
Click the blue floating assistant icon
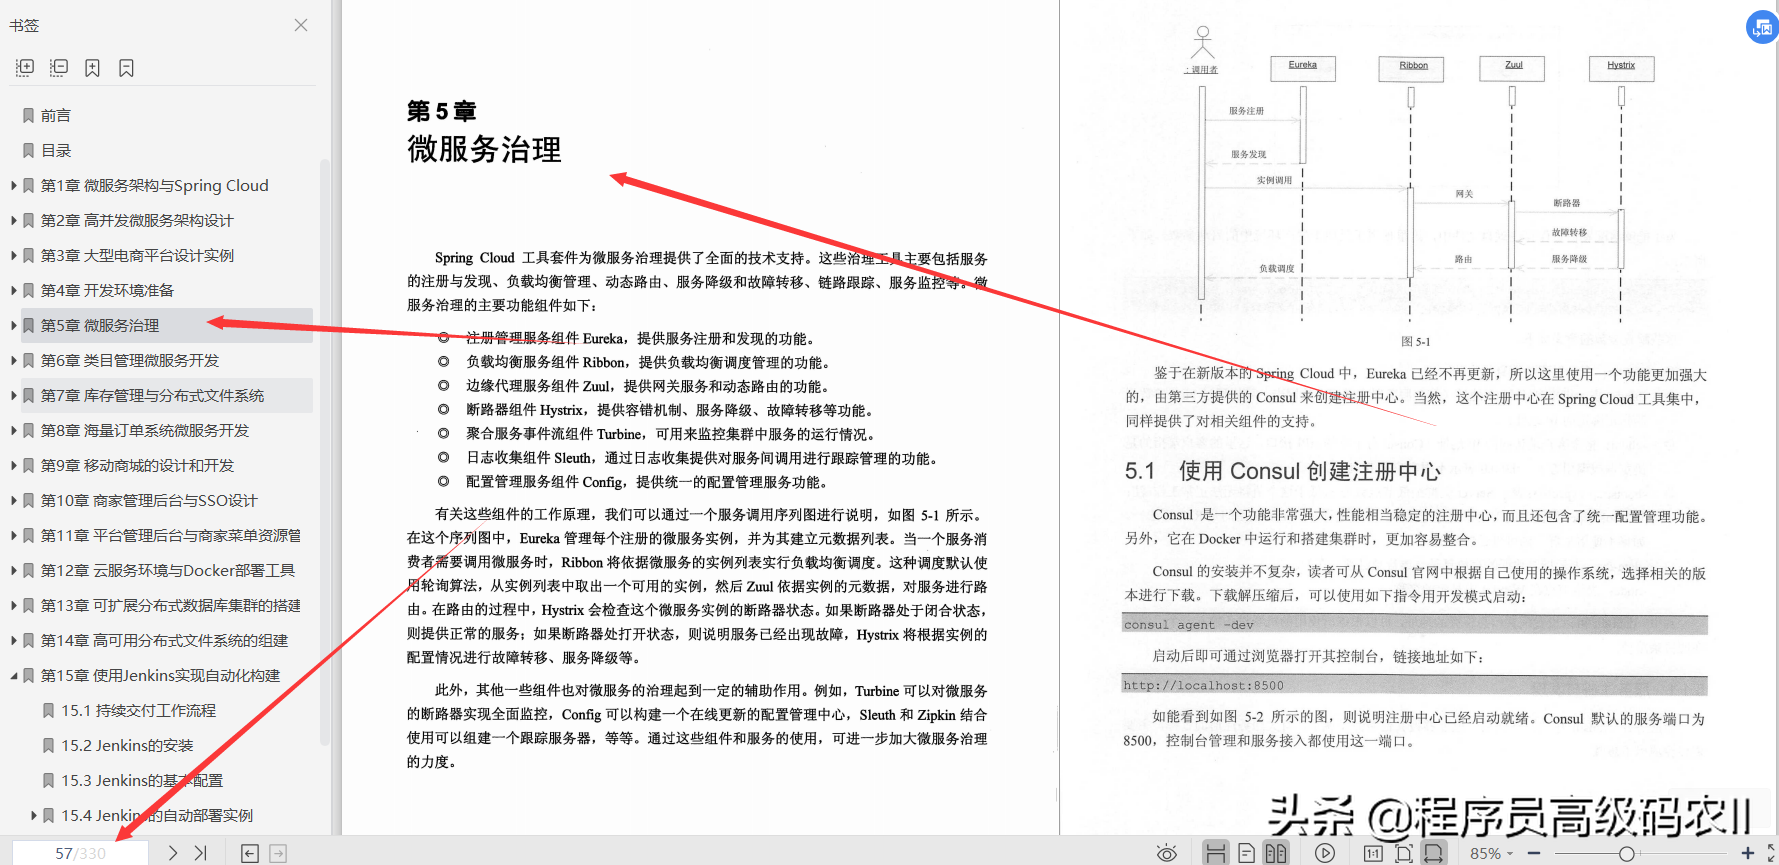point(1763,27)
